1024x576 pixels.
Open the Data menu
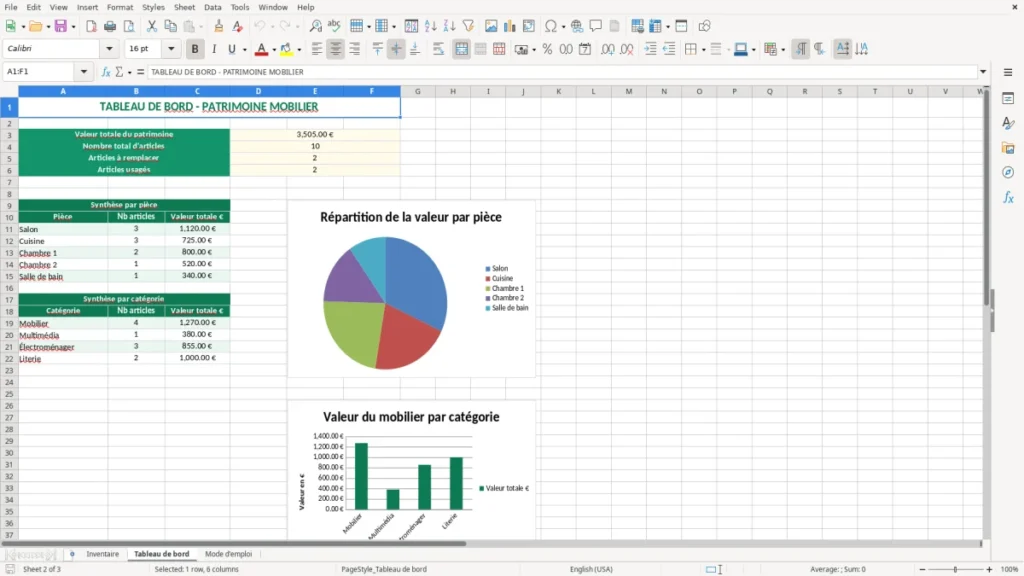tap(212, 7)
